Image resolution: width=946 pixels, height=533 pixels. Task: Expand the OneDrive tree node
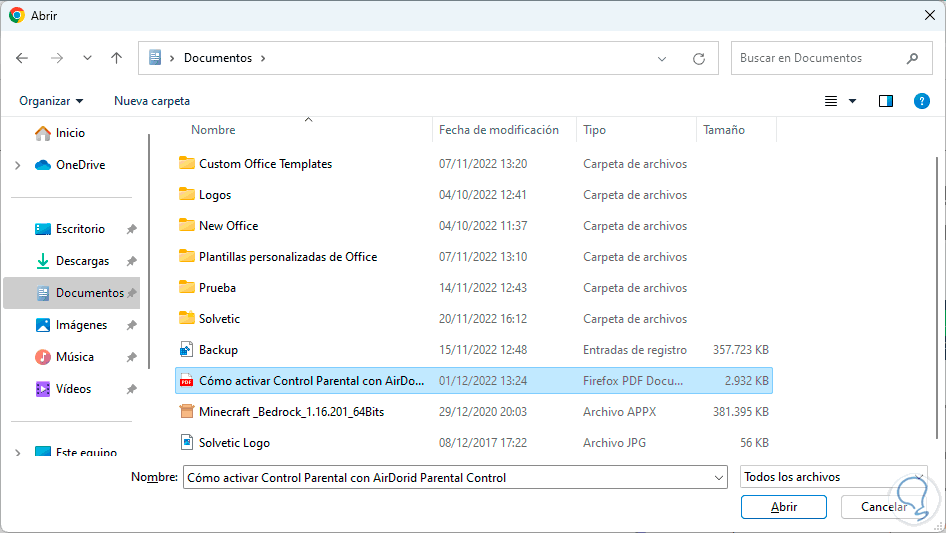17,165
